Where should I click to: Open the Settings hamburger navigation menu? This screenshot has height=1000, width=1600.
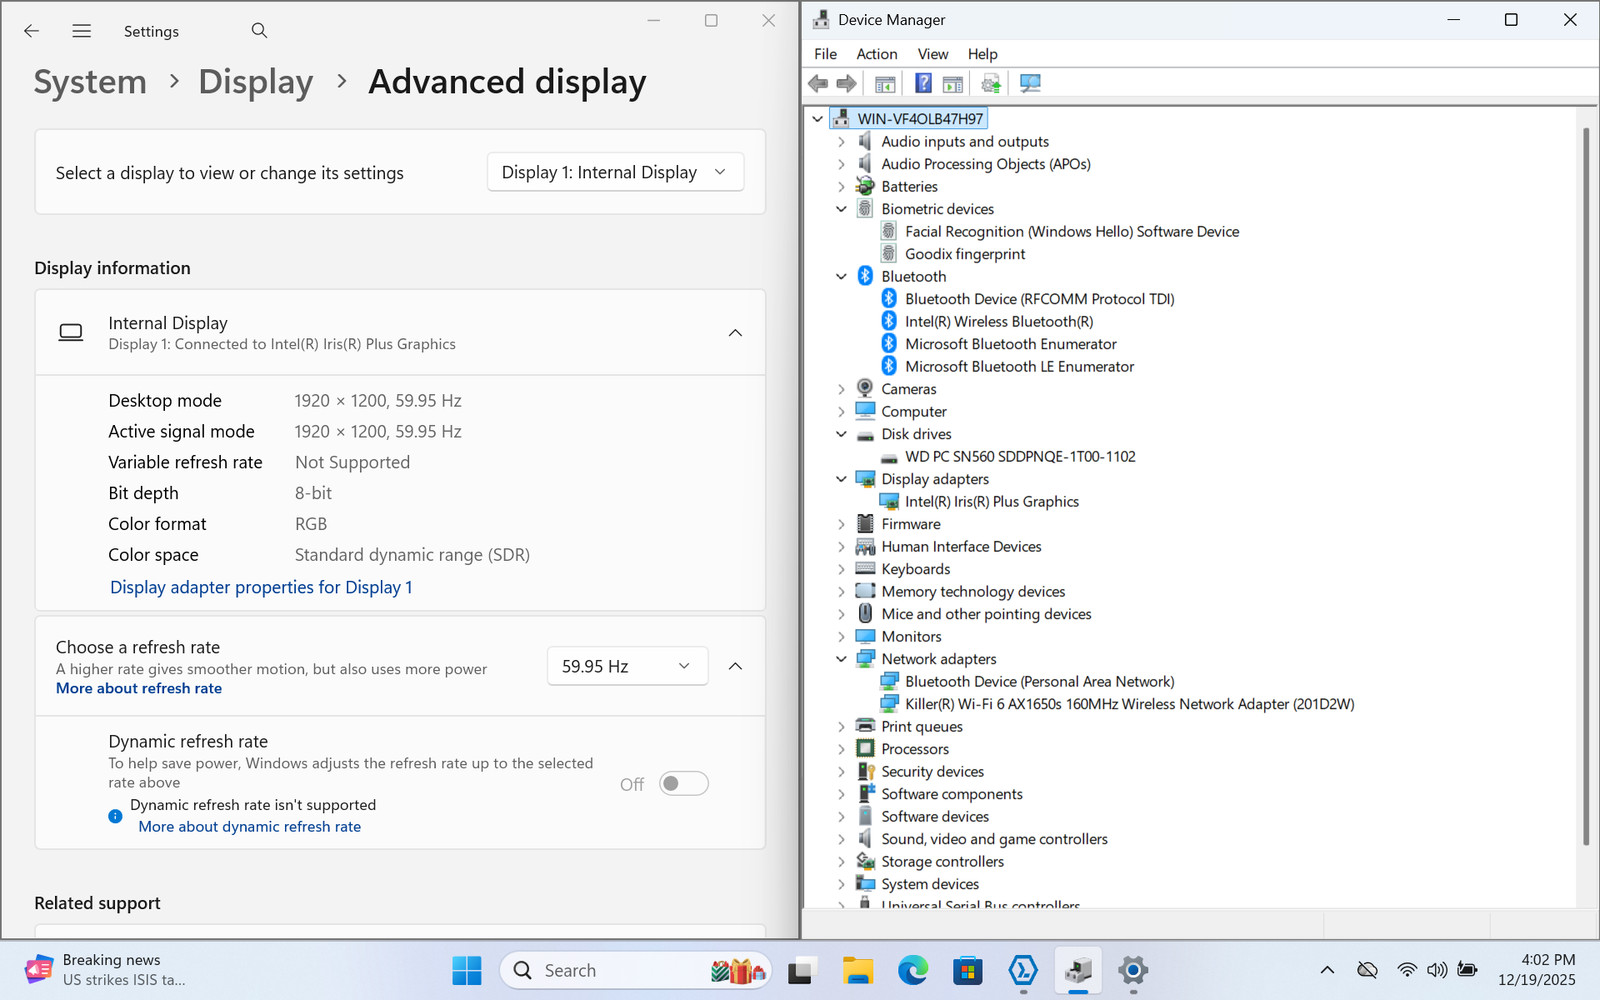click(x=82, y=31)
